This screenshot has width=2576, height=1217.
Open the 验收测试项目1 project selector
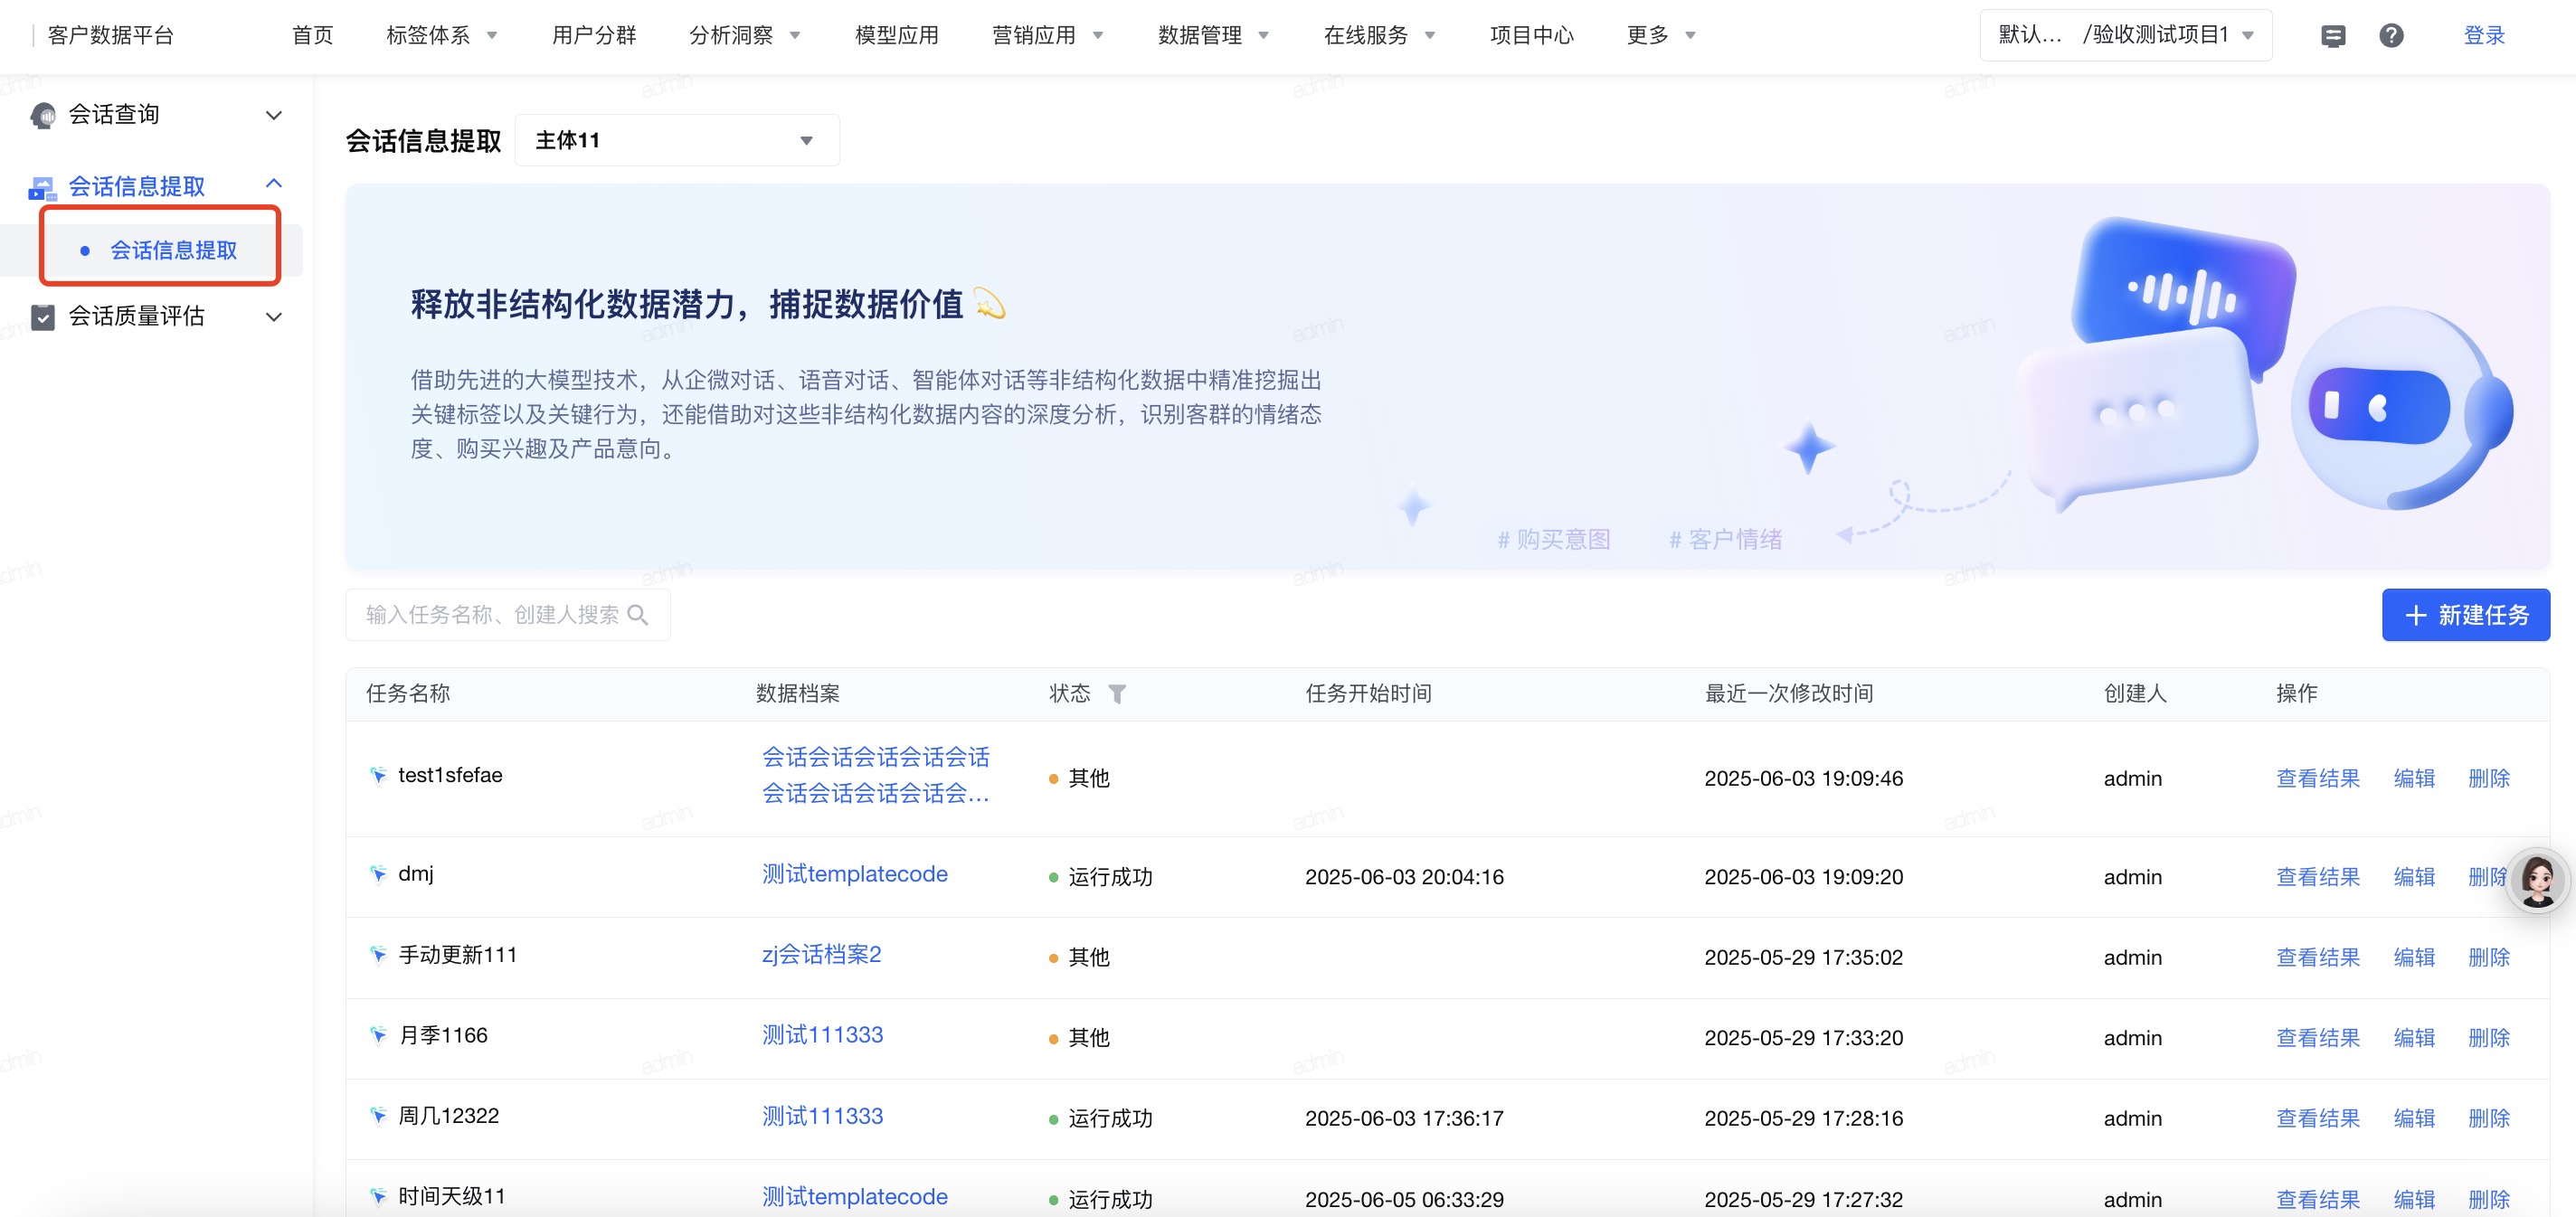click(2125, 36)
